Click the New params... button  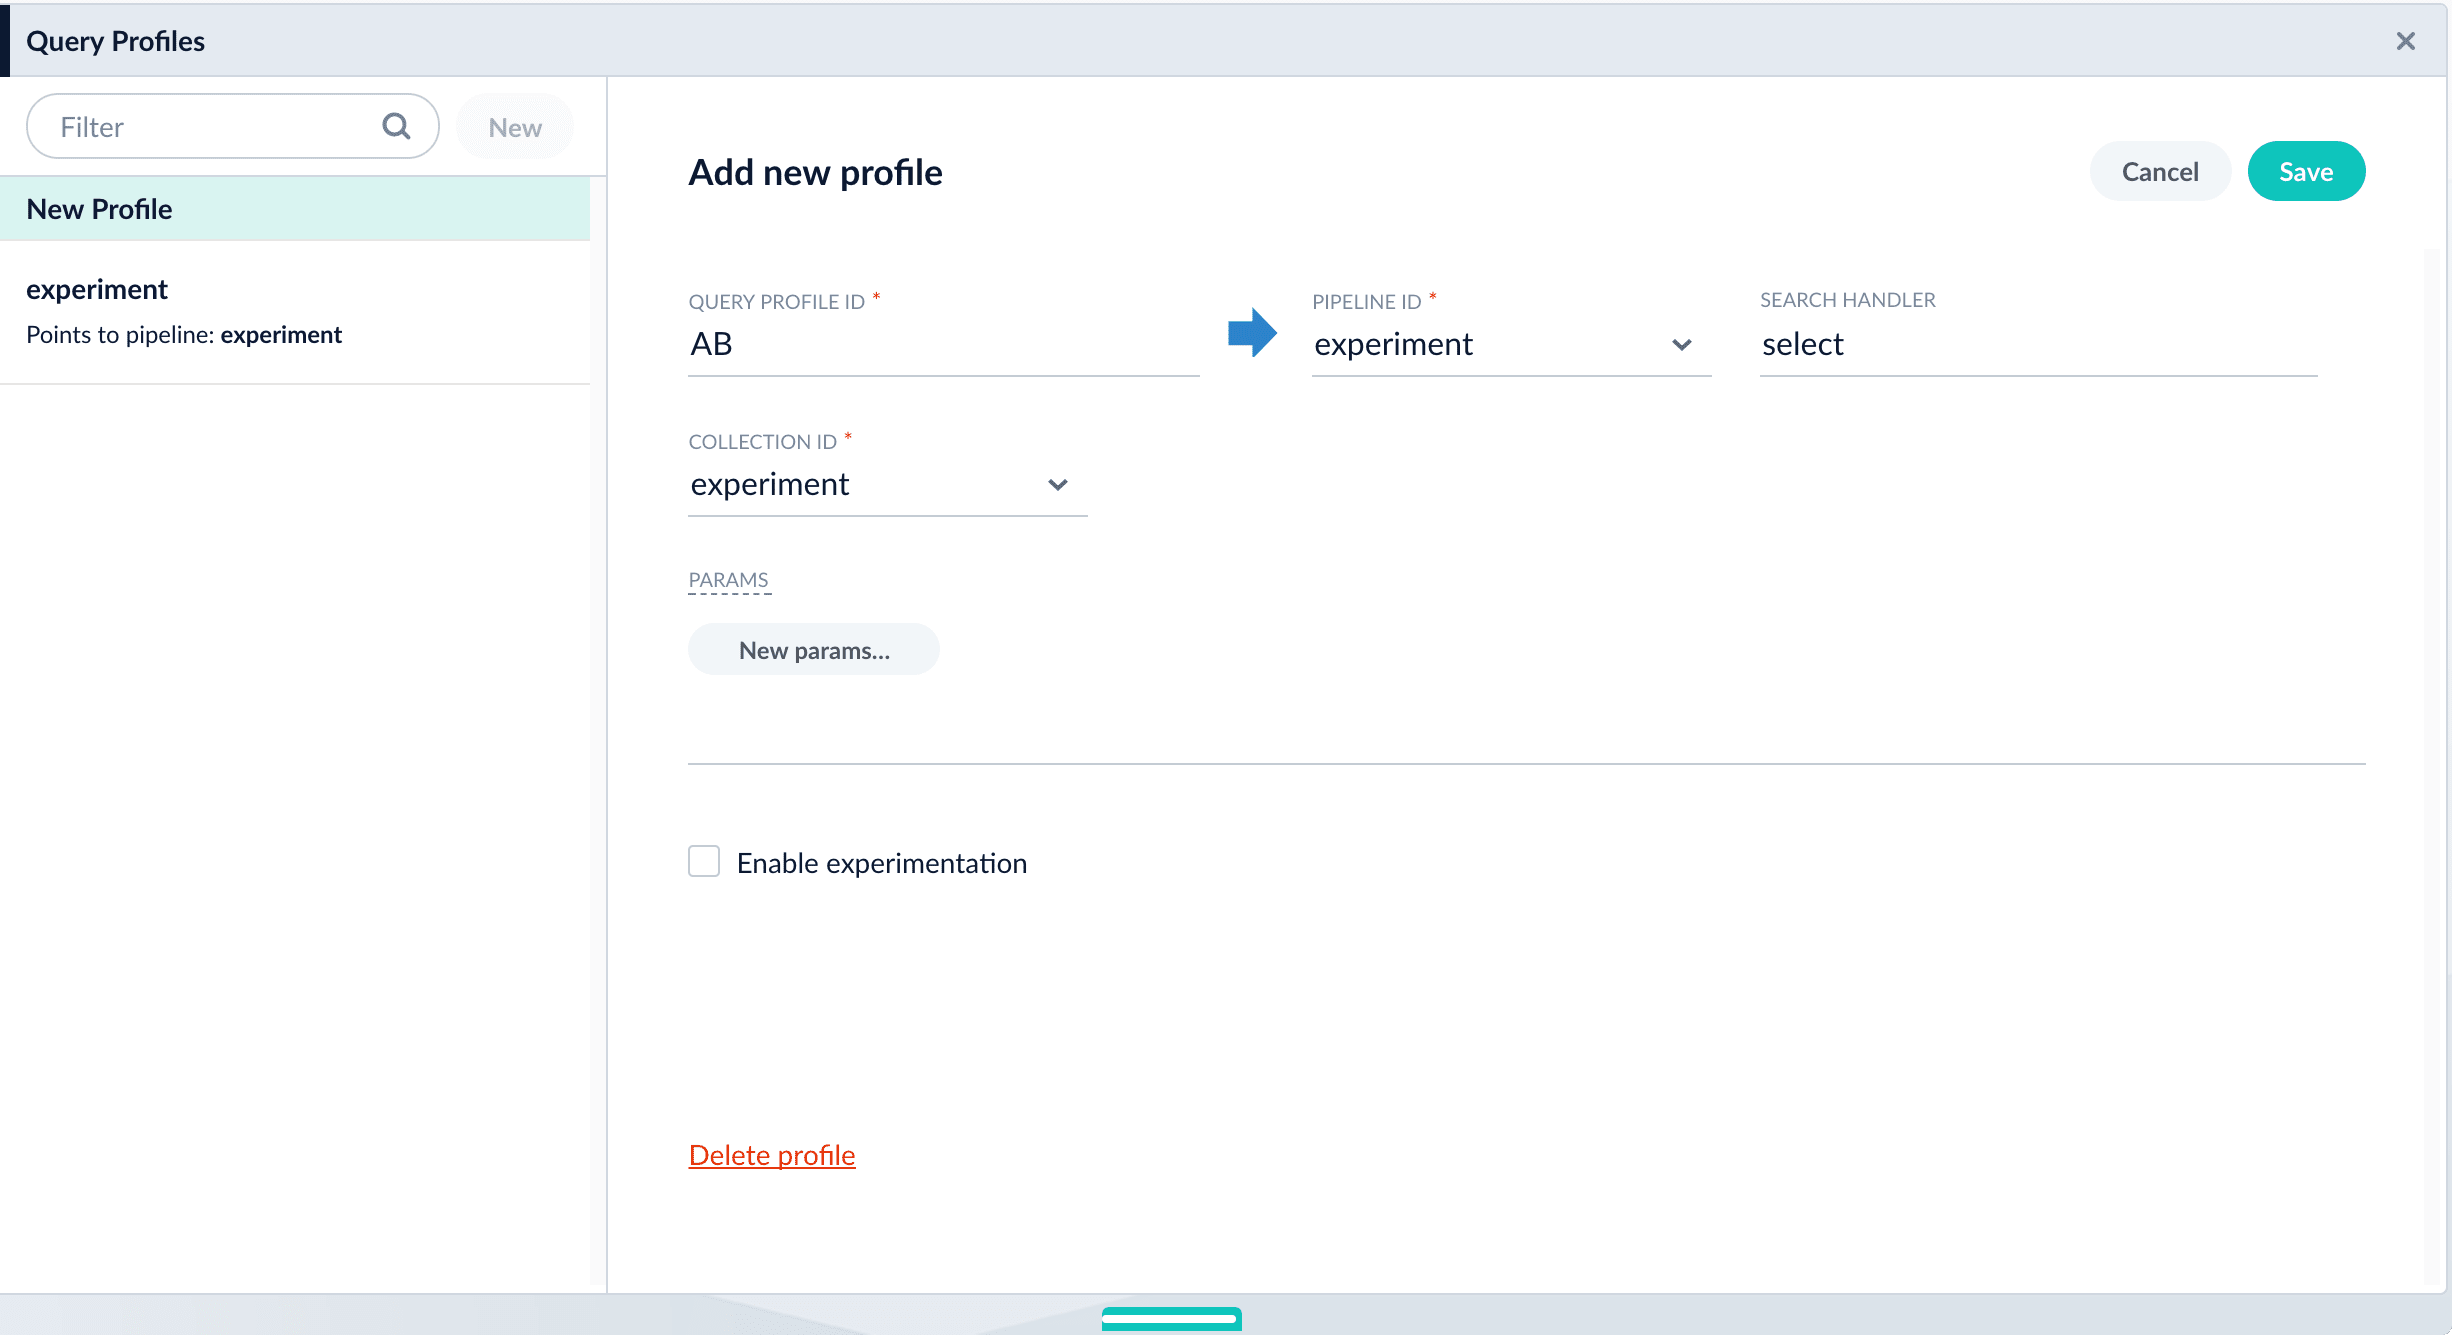pyautogui.click(x=813, y=650)
